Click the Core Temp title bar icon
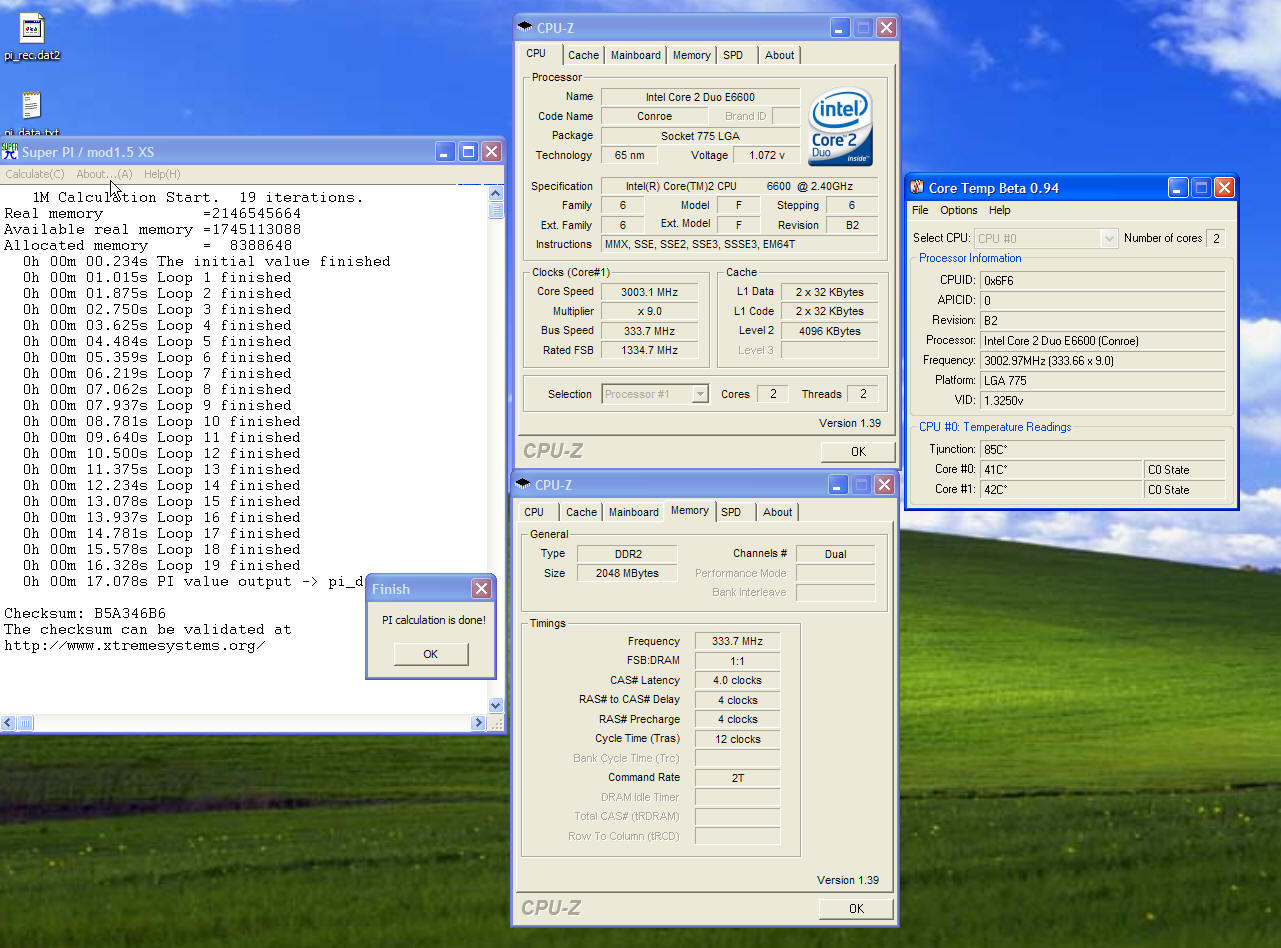1281x948 pixels. (917, 188)
